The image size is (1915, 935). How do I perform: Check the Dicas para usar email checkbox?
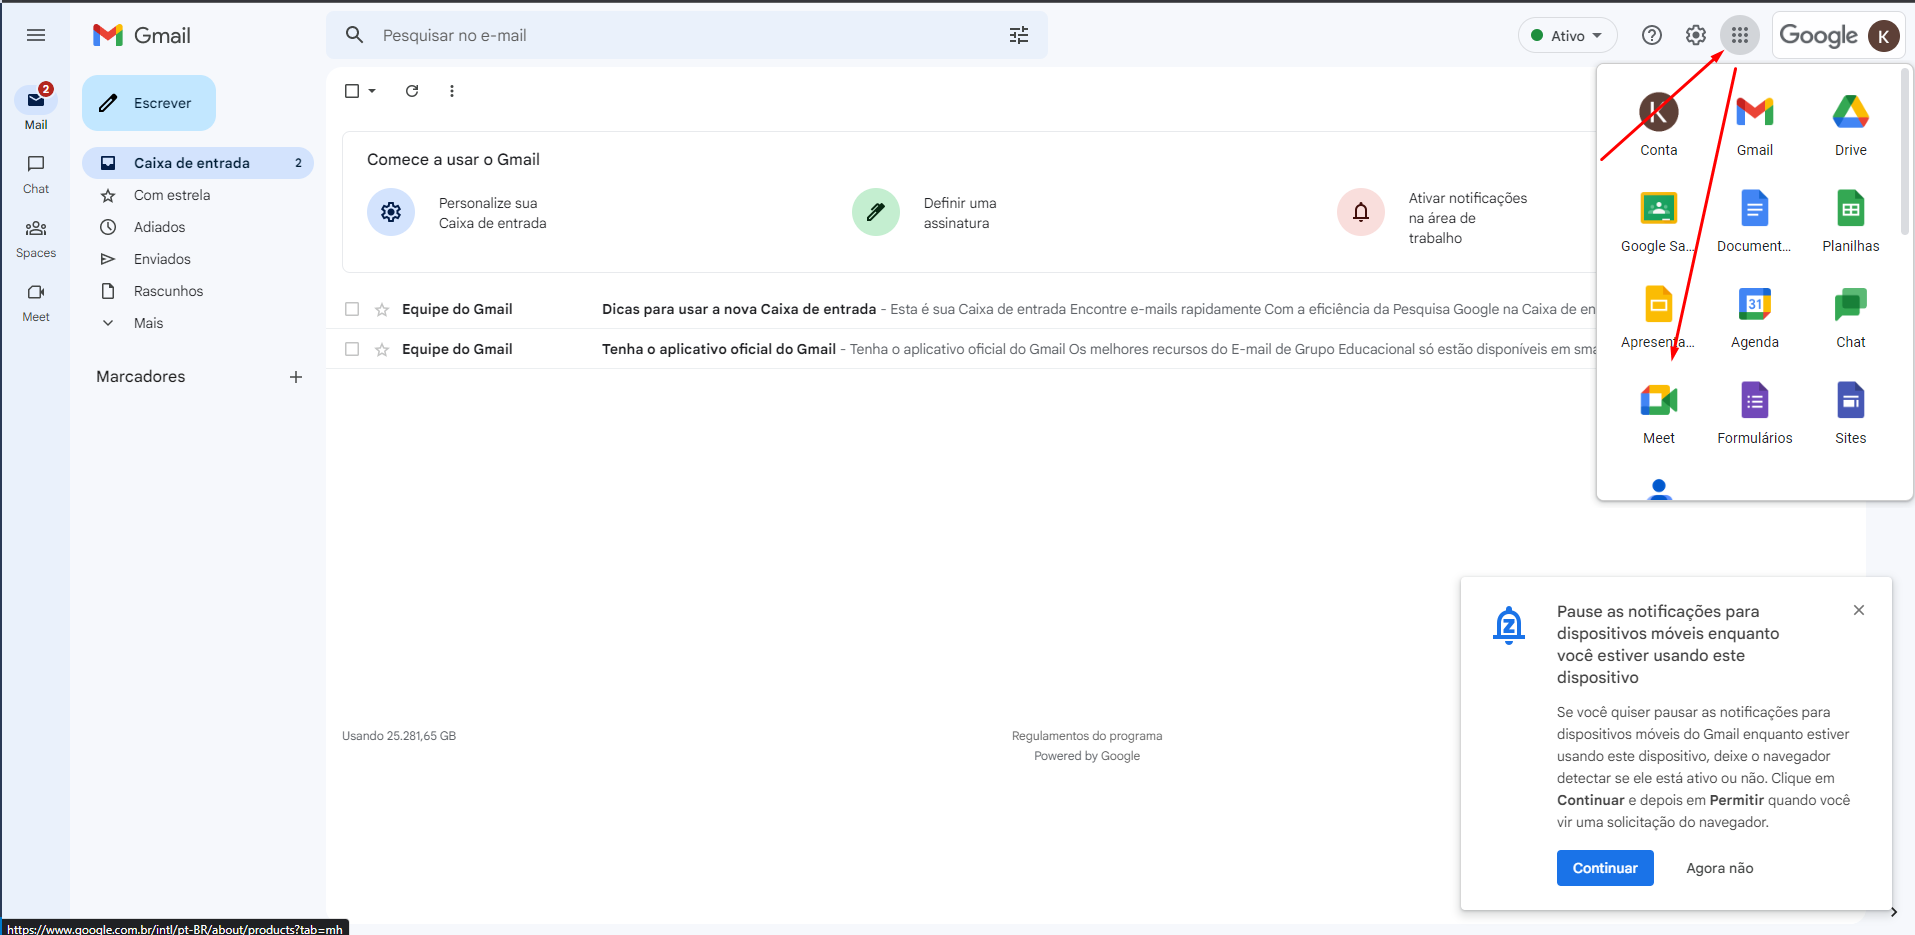coord(352,309)
